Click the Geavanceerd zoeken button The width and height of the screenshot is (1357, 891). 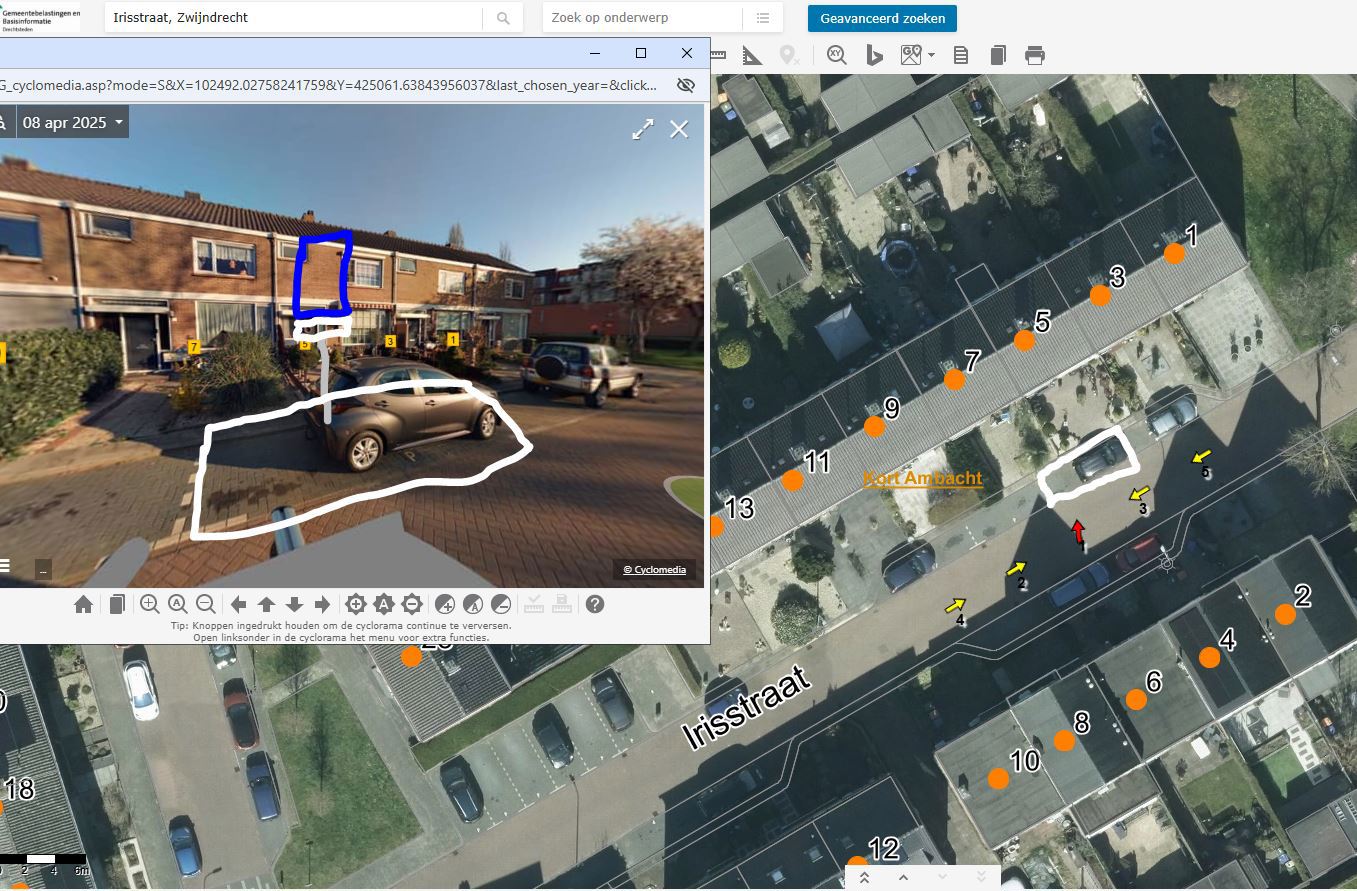(x=882, y=18)
